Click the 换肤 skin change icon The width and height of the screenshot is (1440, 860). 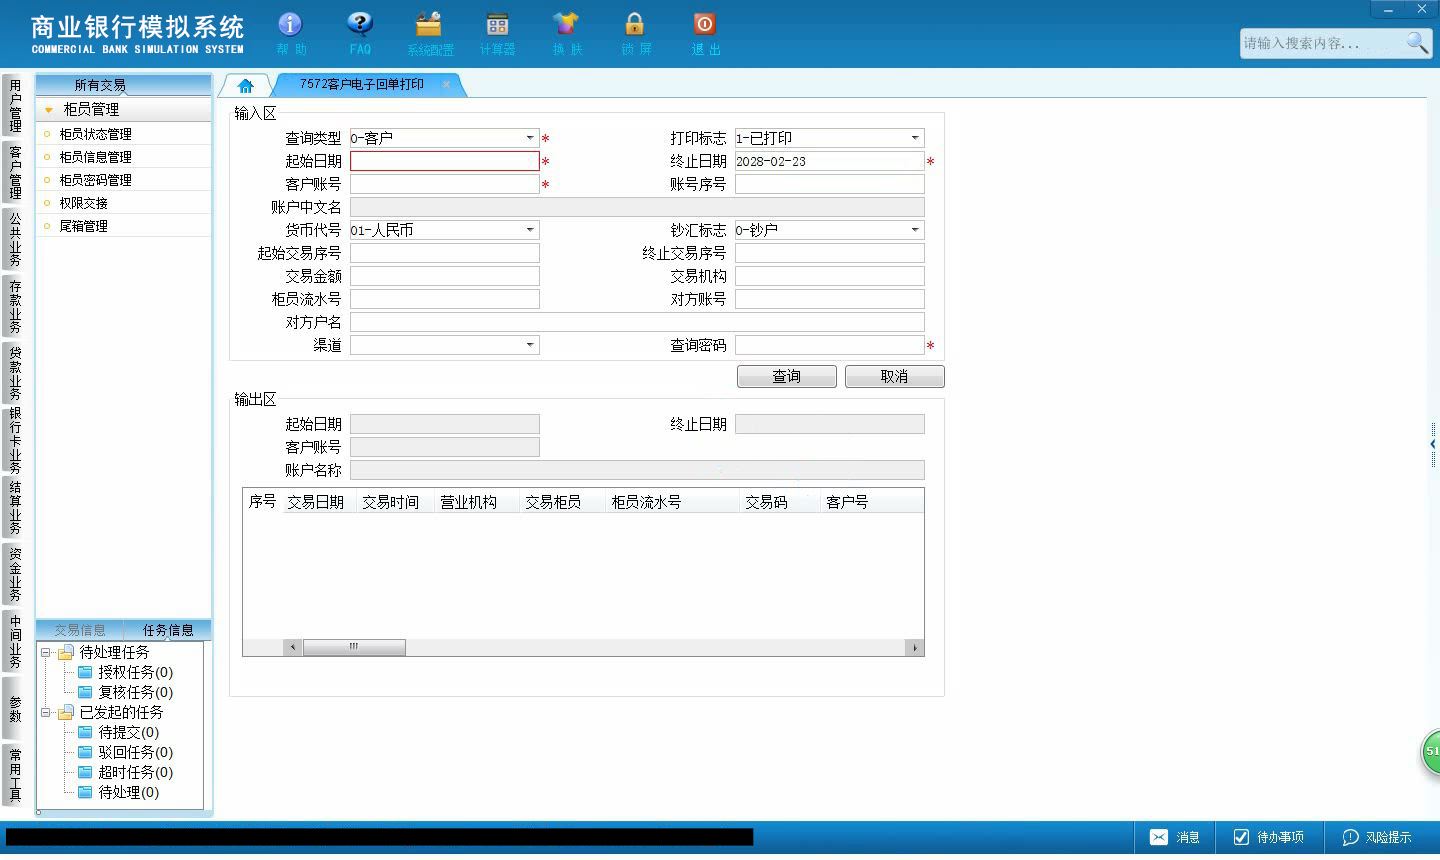(x=566, y=33)
